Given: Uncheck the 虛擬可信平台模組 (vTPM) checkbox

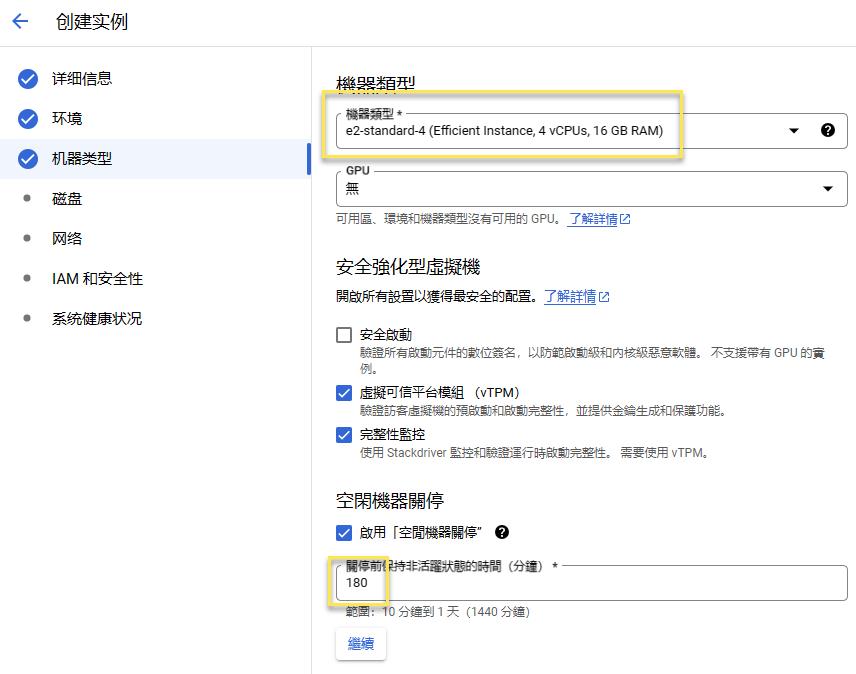Looking at the screenshot, I should pyautogui.click(x=344, y=393).
